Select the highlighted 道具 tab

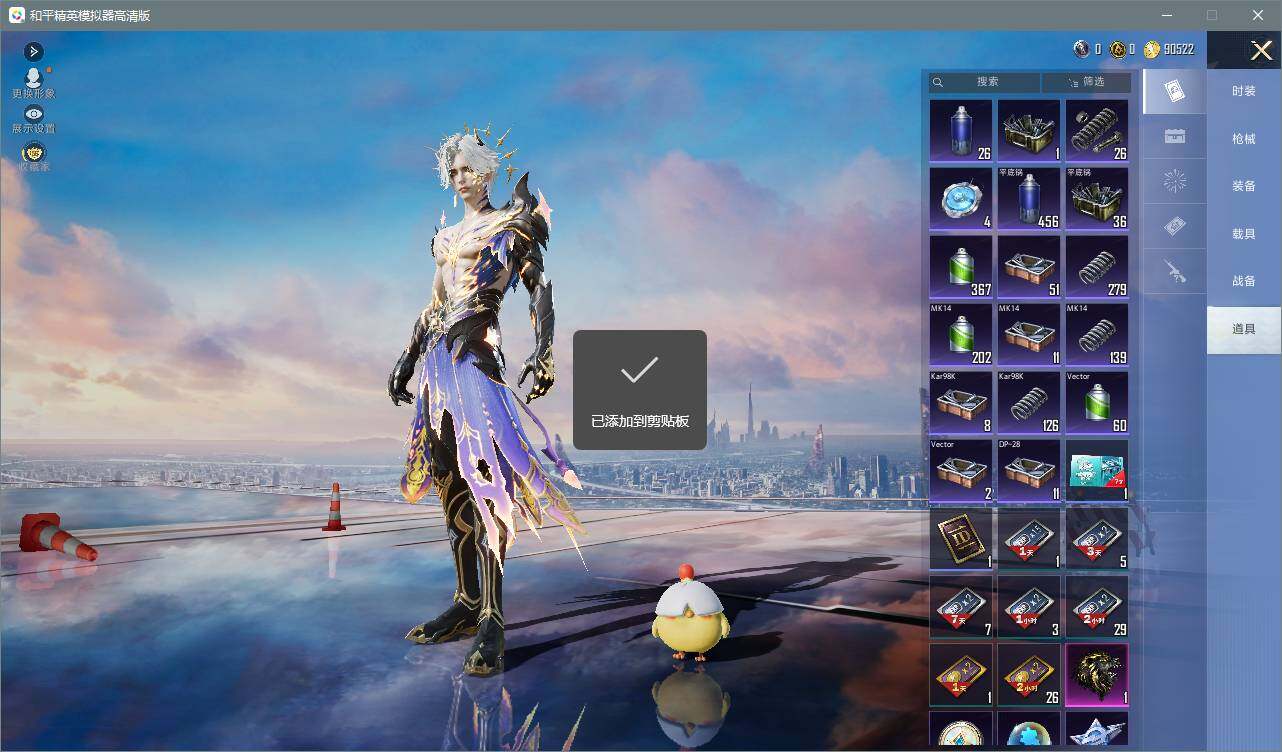coord(1244,329)
